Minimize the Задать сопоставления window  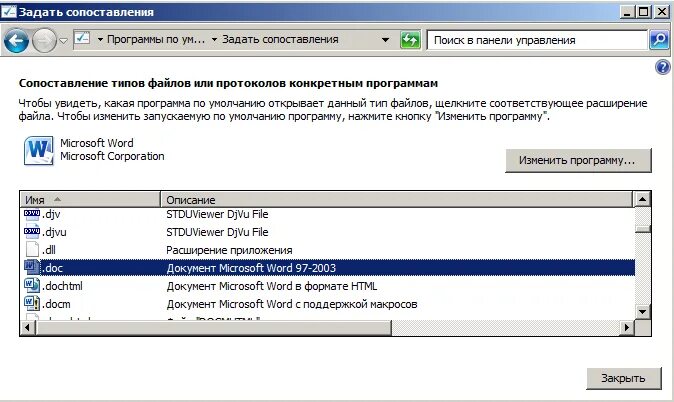[627, 12]
